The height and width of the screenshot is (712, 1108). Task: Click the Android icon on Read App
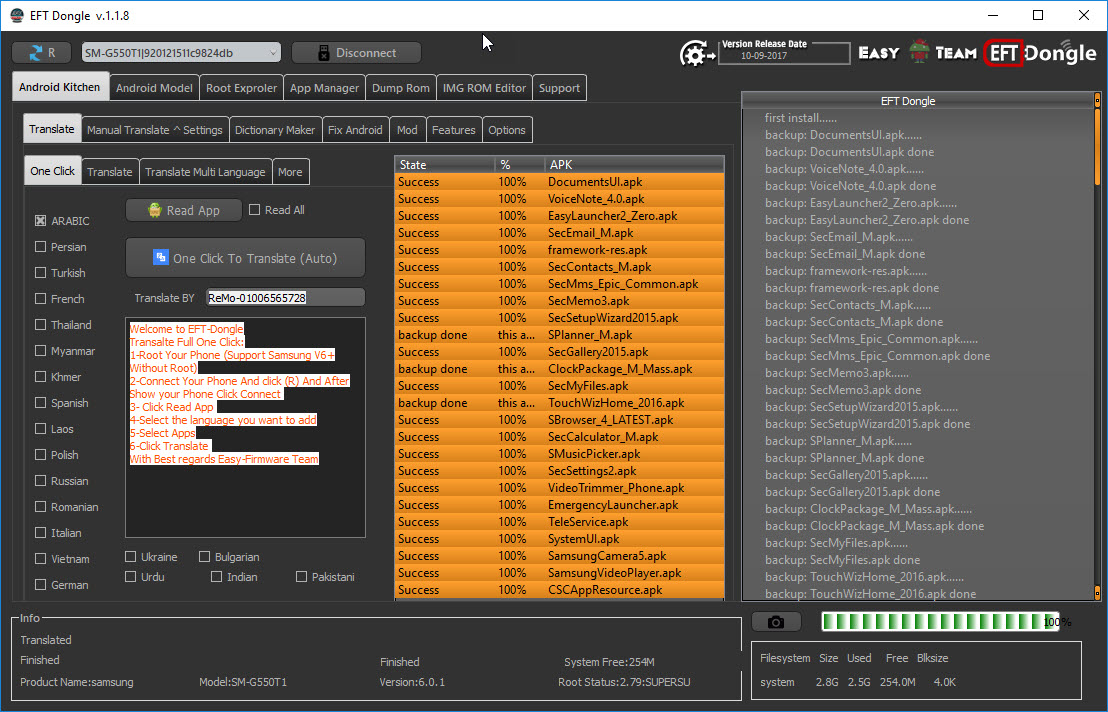(155, 210)
